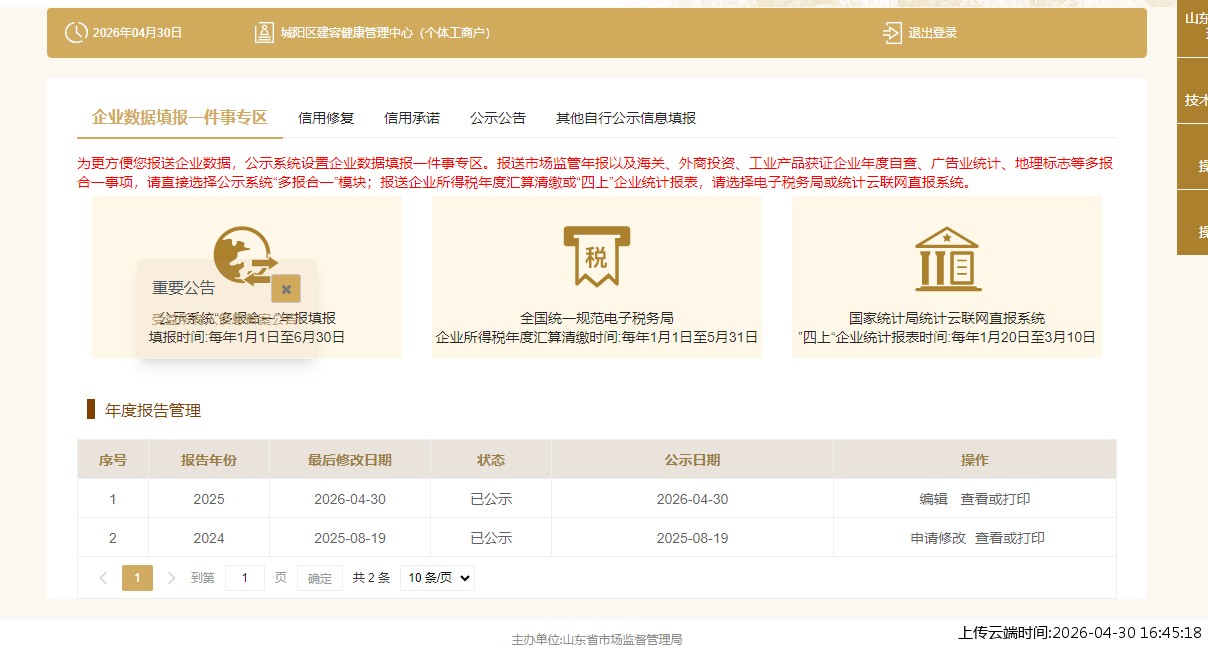1208x646 pixels.
Task: Open the 公示公告 tab
Action: [498, 117]
